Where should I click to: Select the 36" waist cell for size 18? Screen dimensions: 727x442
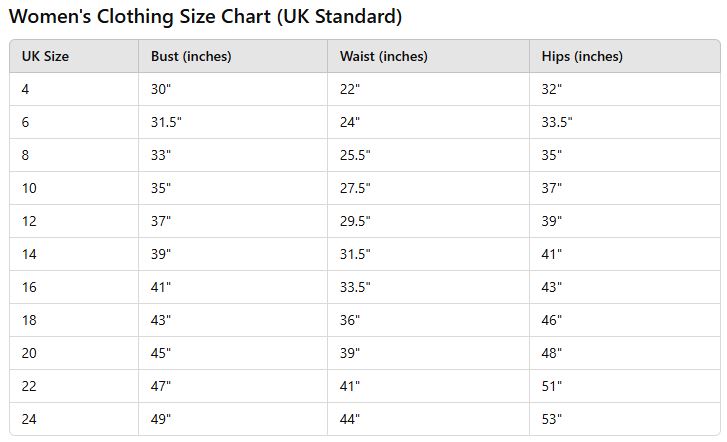pos(428,320)
